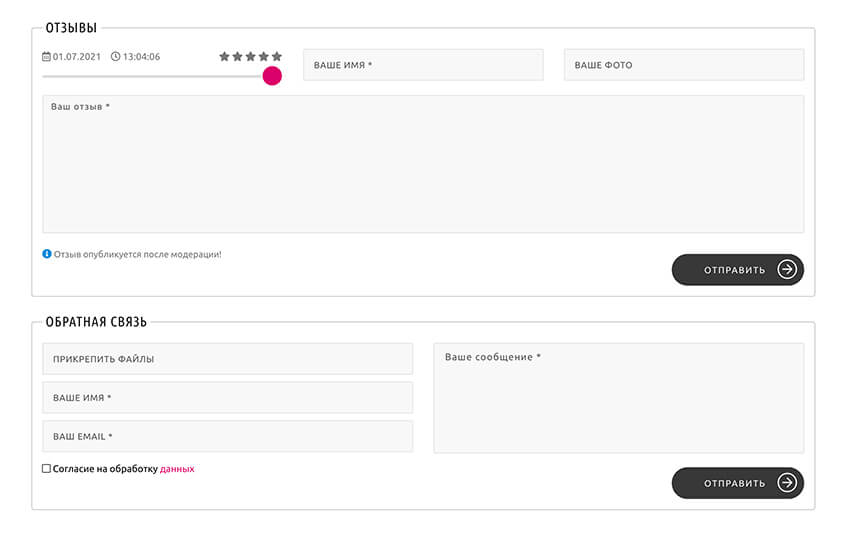Click the arrow icon in the Обратная связь send button
The width and height of the screenshot is (848, 537).
787,483
